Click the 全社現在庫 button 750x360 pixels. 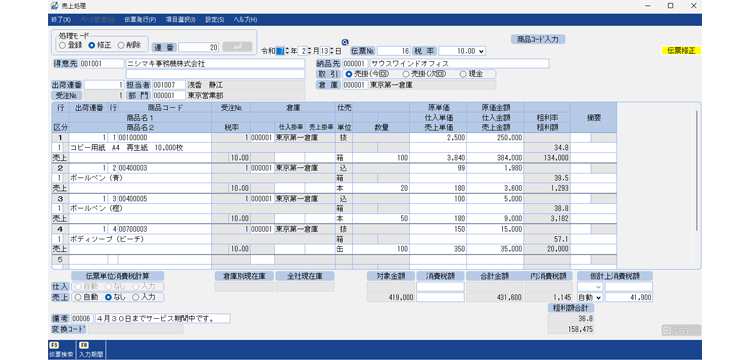coord(305,276)
